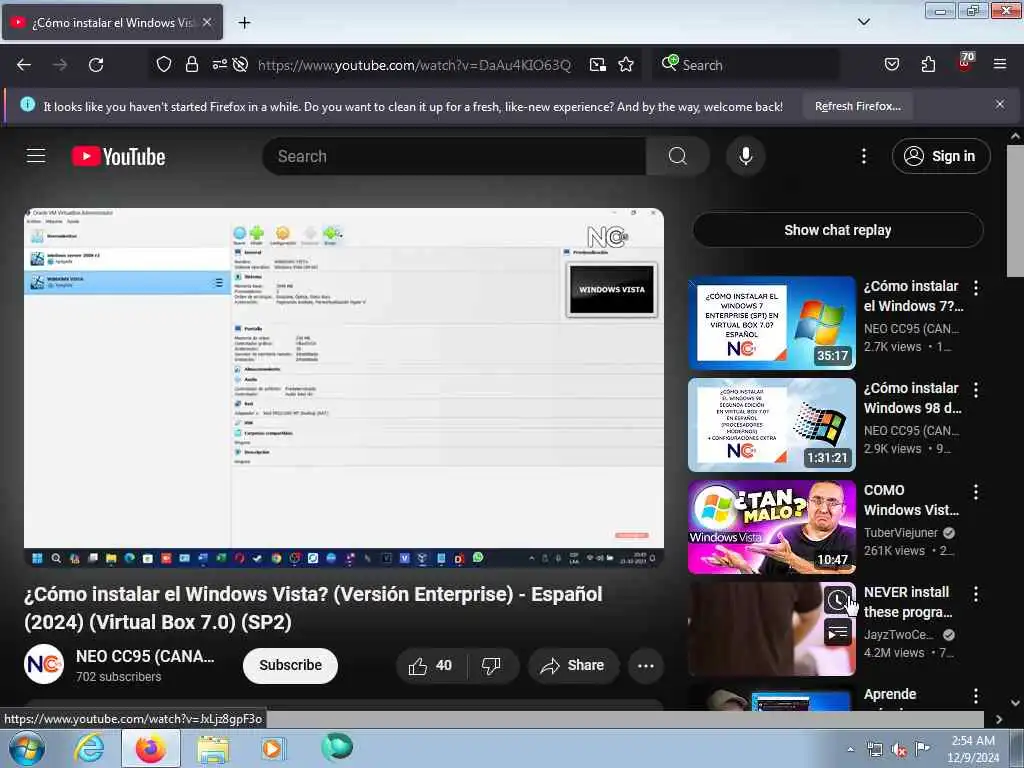
Task: Open the Extensions puzzle icon
Action: point(928,64)
